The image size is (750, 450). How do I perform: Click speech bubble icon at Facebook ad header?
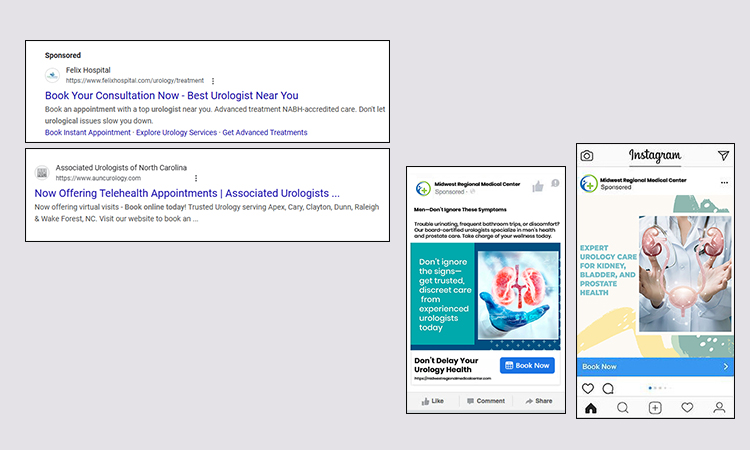point(555,183)
